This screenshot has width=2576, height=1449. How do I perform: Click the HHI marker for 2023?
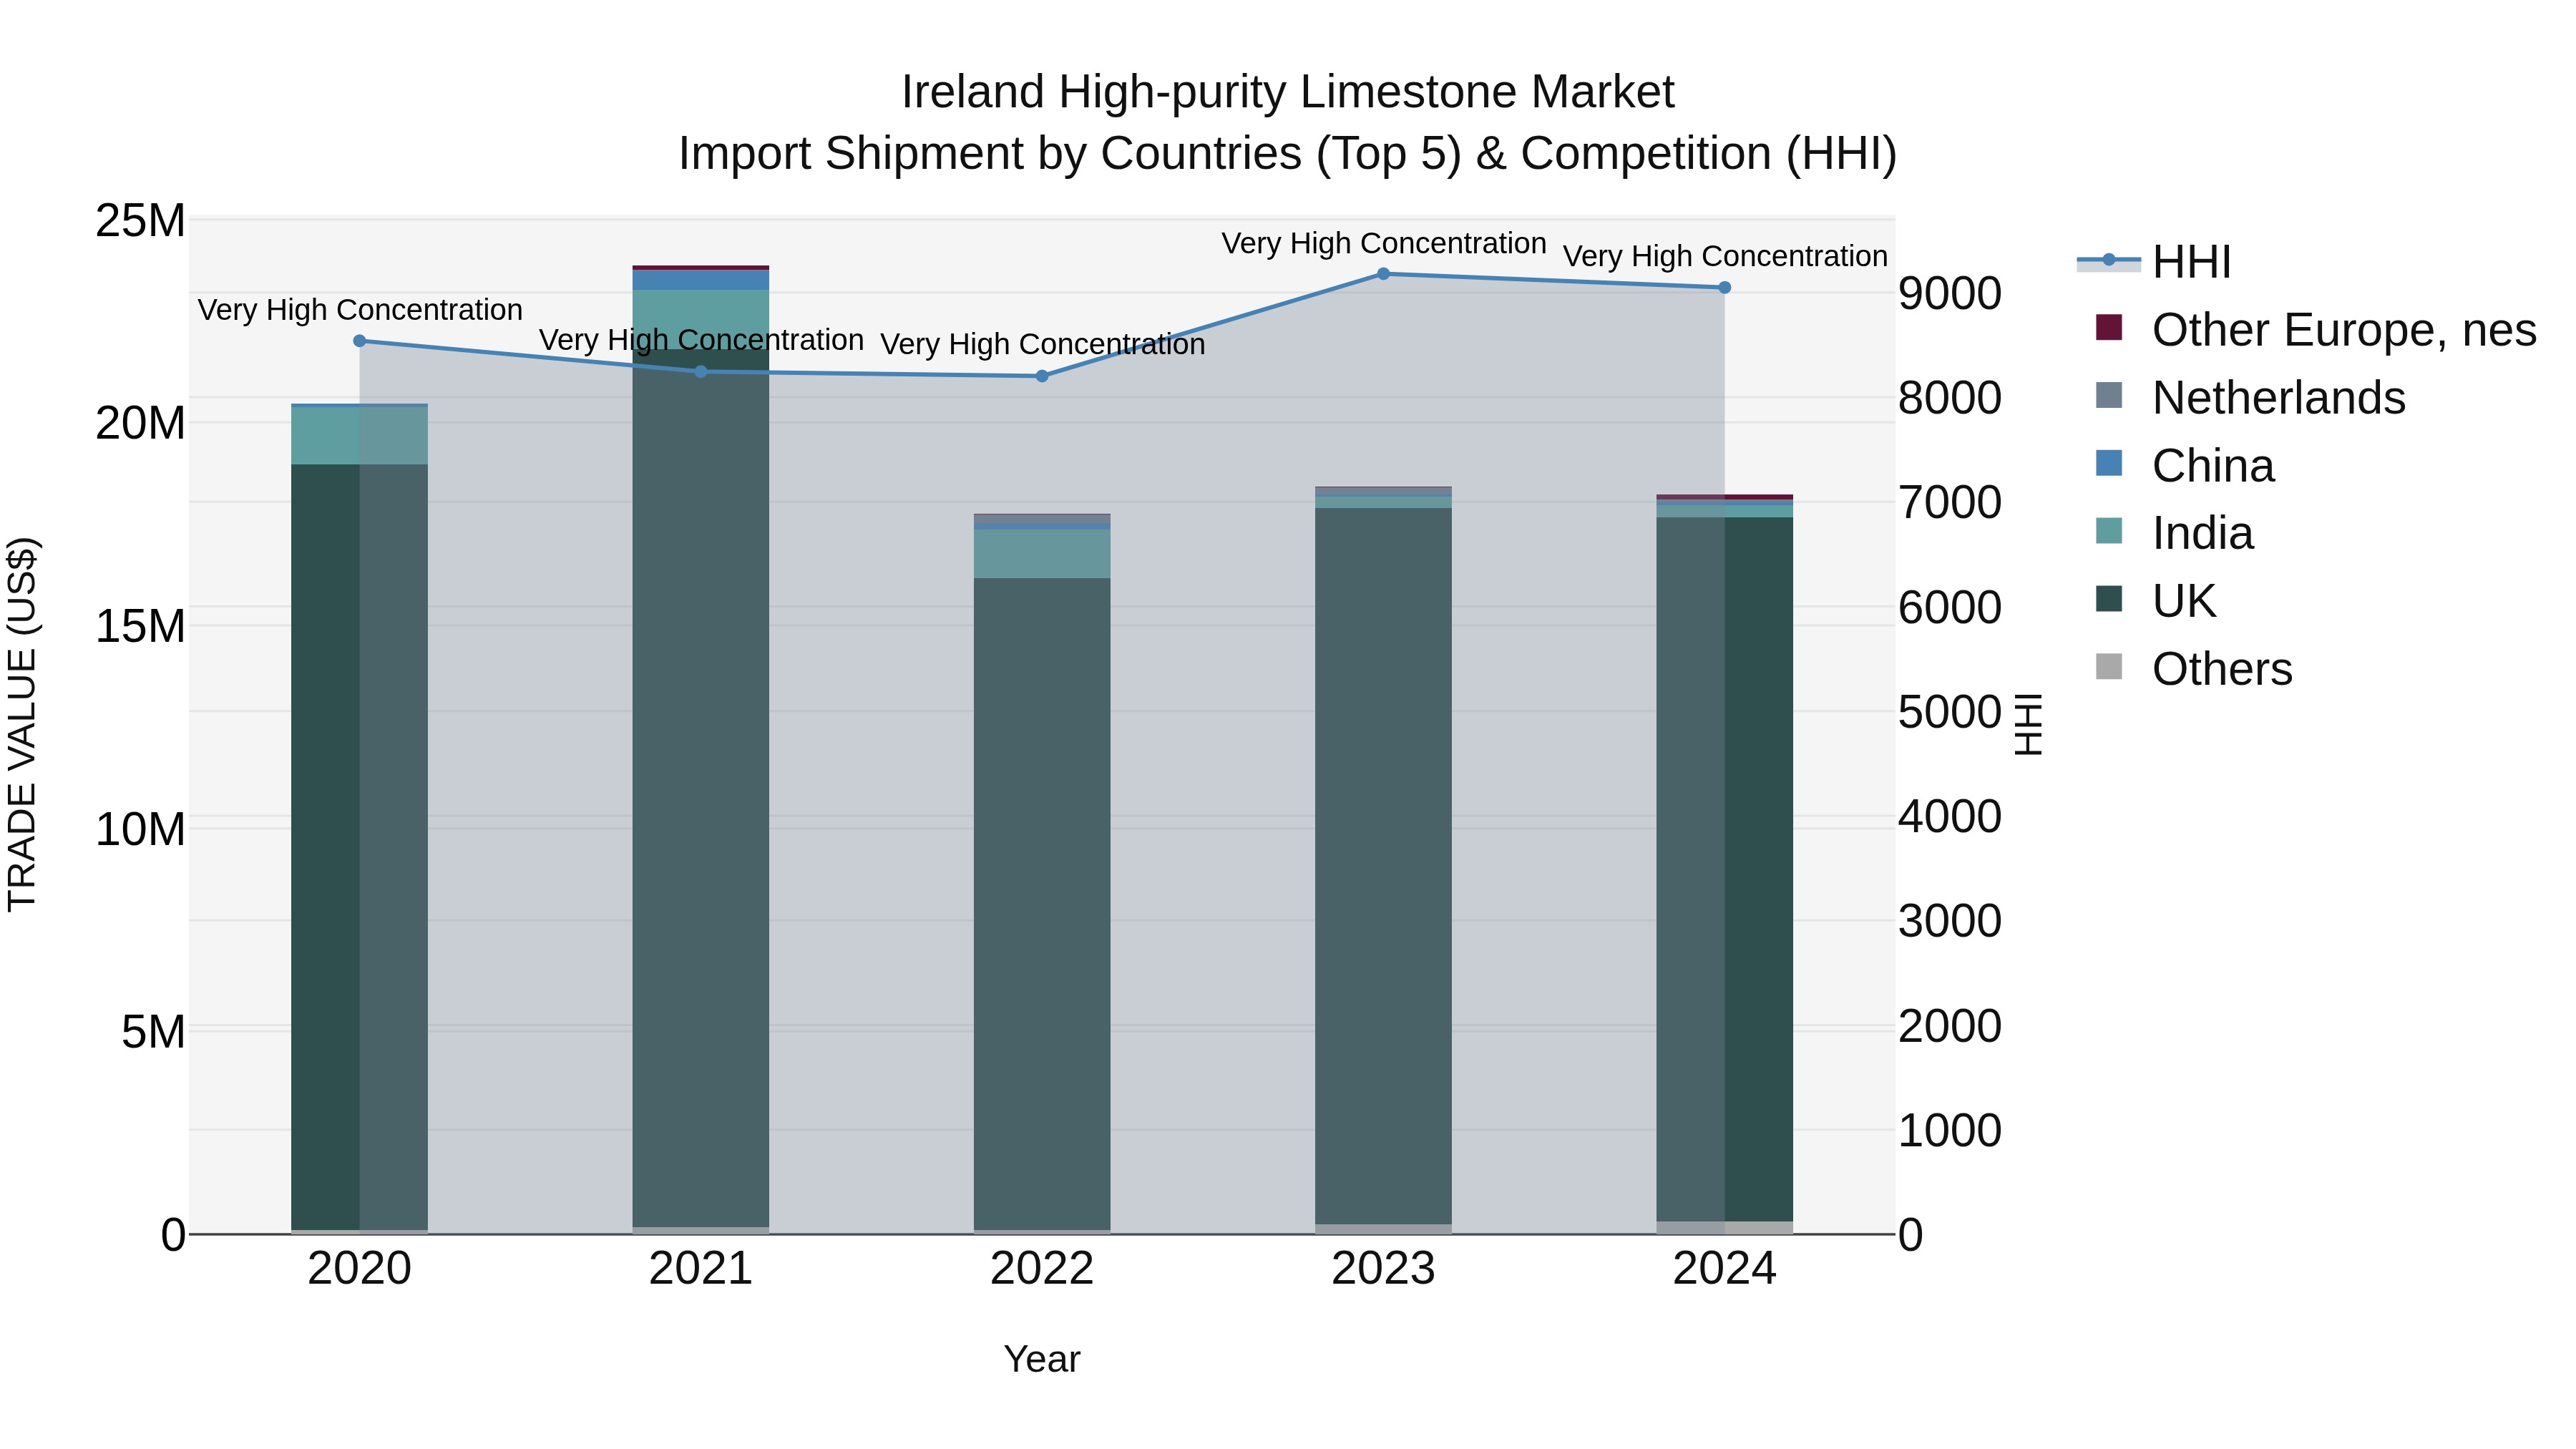point(1384,274)
